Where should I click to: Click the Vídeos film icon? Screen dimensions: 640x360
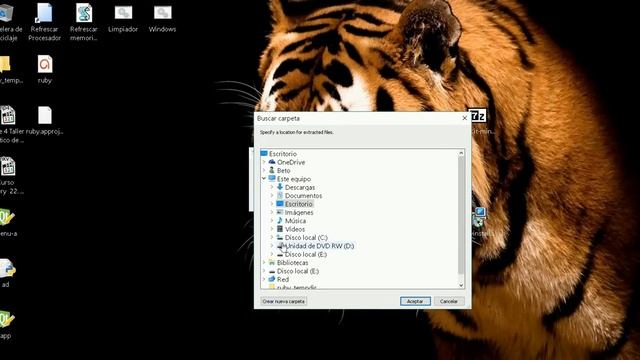pyautogui.click(x=280, y=229)
